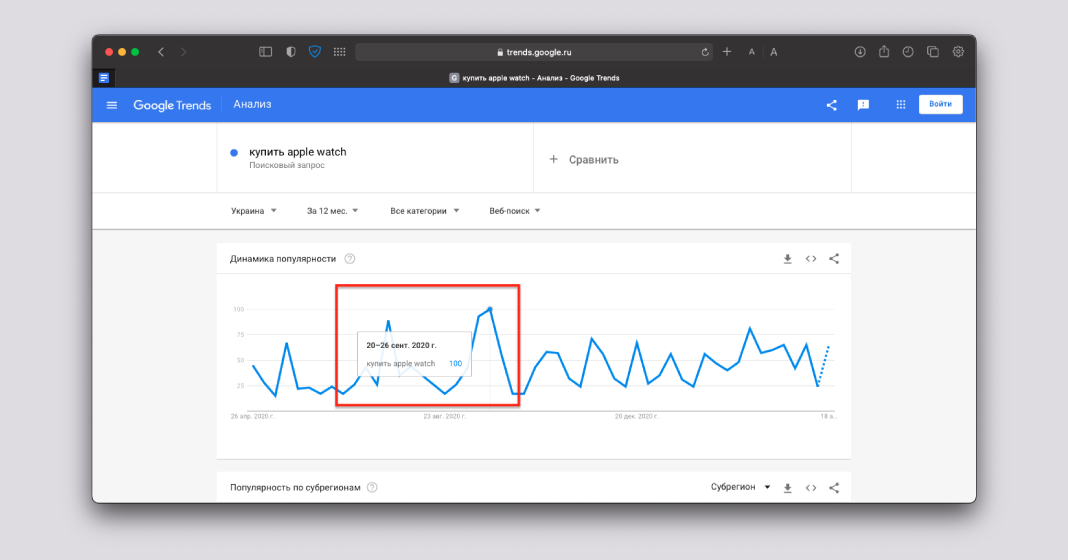Open the Субрегион dropdown
This screenshot has width=1068, height=560.
[740, 487]
